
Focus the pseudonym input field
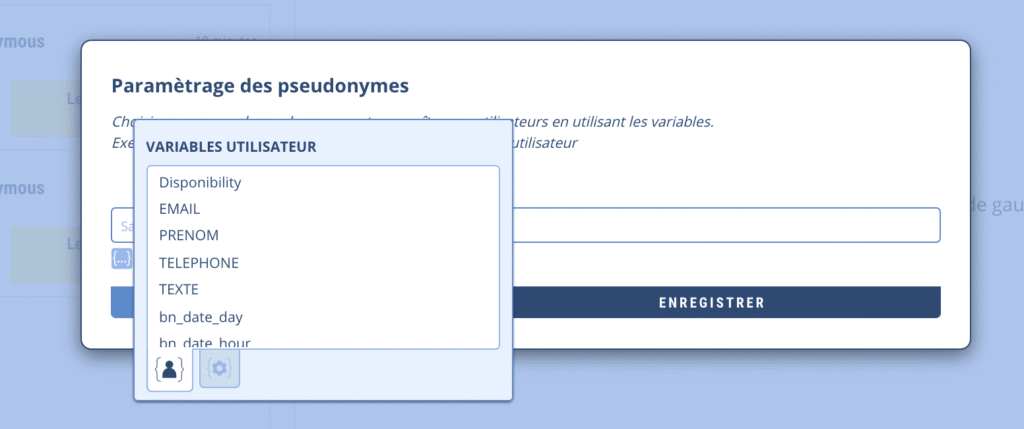pos(725,225)
